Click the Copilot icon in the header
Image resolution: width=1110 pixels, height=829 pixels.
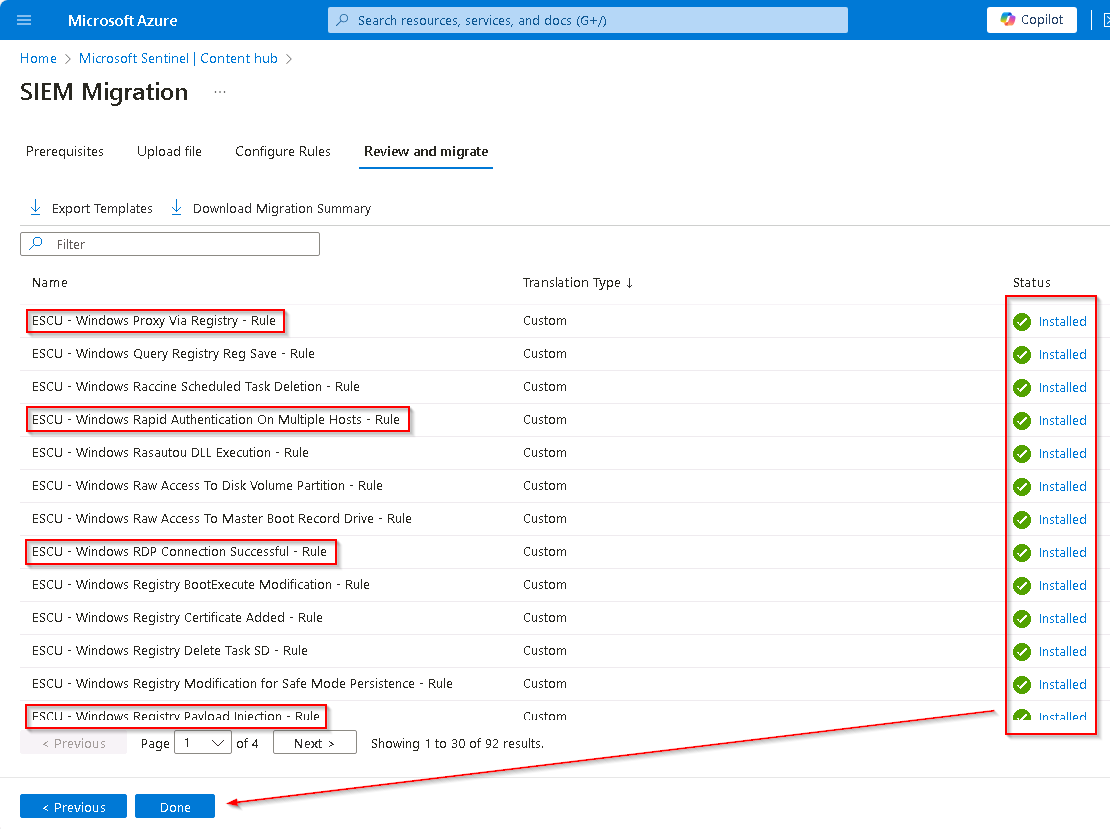click(1007, 20)
